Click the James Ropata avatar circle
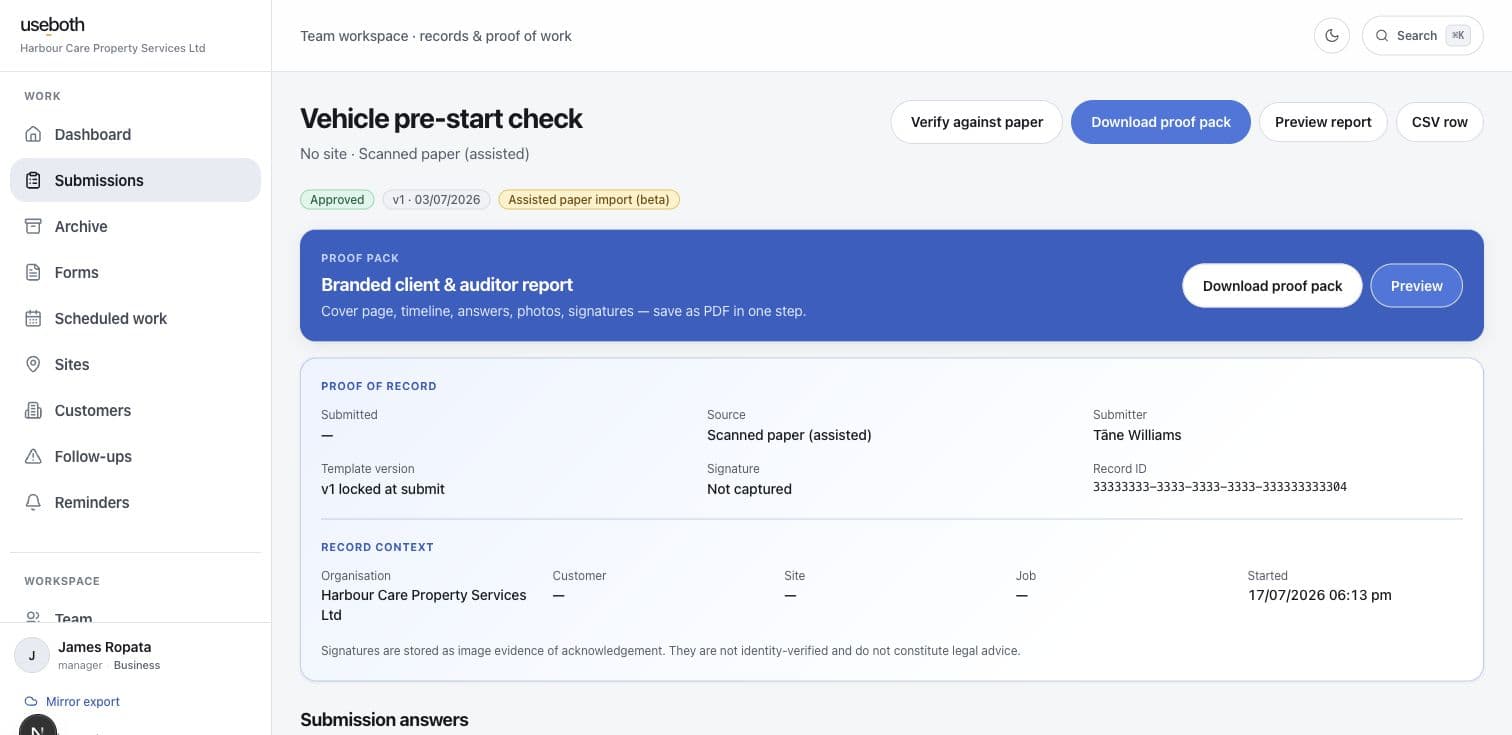 (x=32, y=655)
